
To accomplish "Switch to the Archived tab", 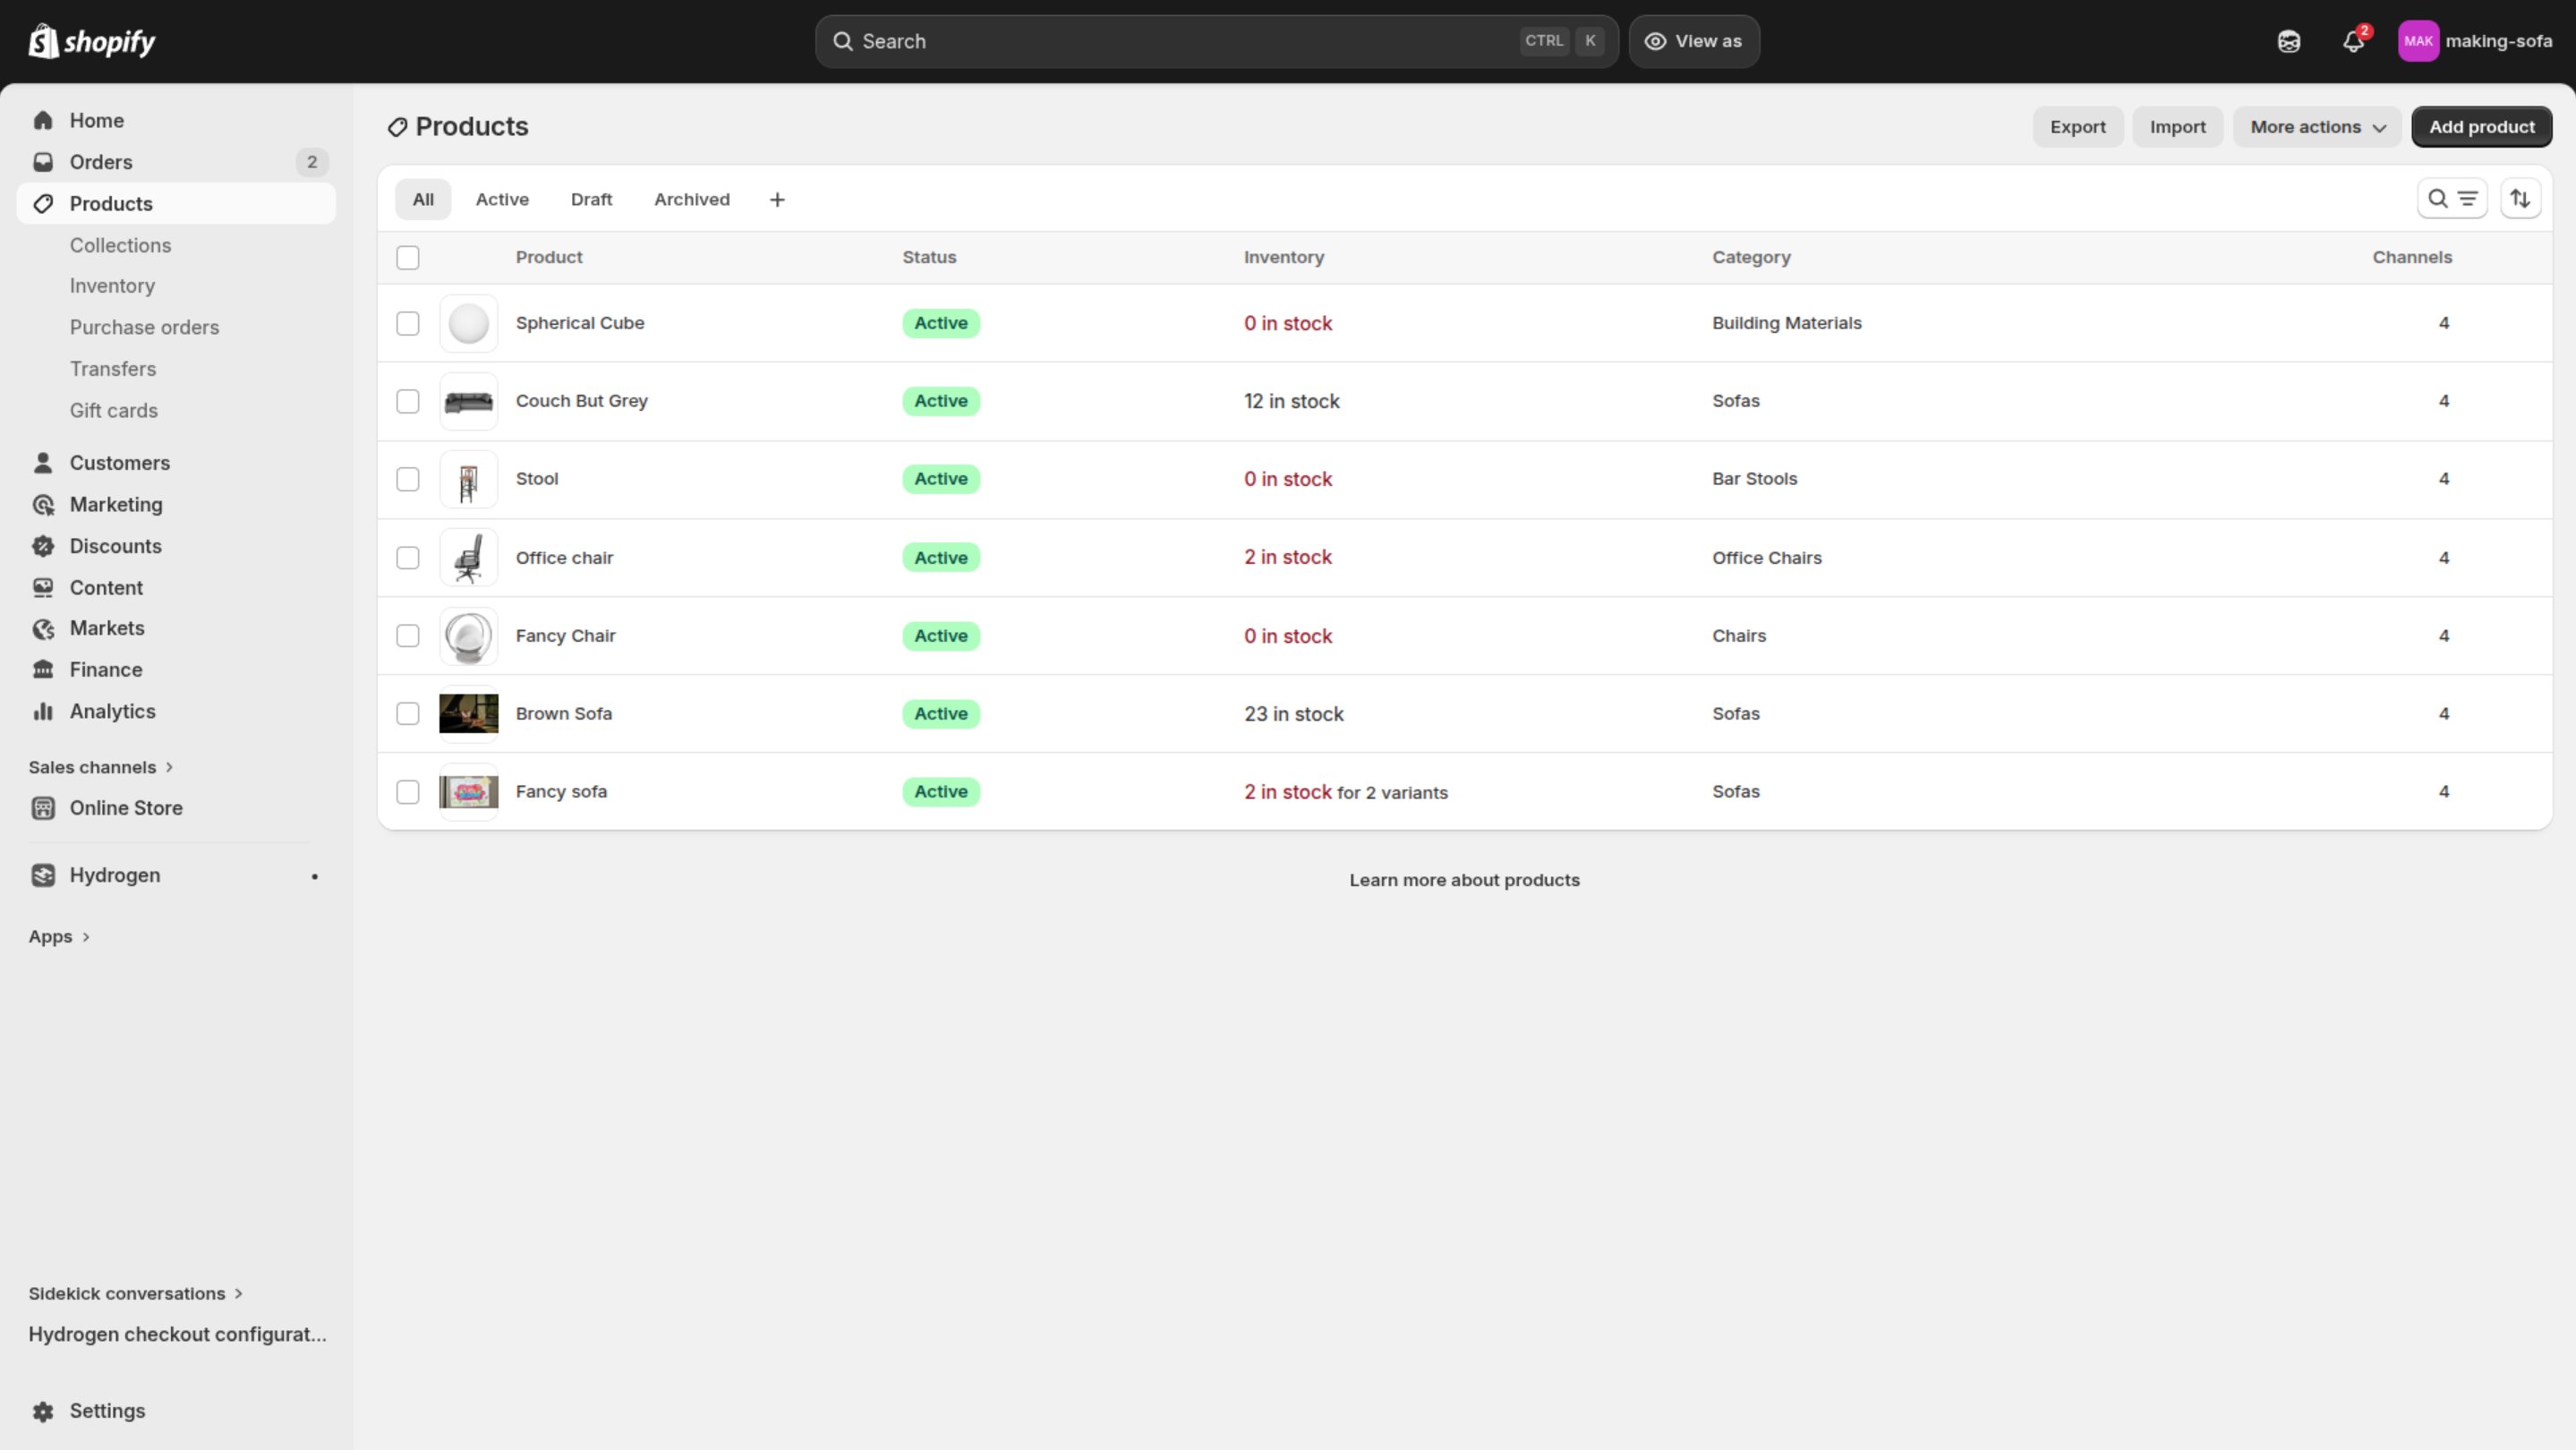I will click(691, 200).
